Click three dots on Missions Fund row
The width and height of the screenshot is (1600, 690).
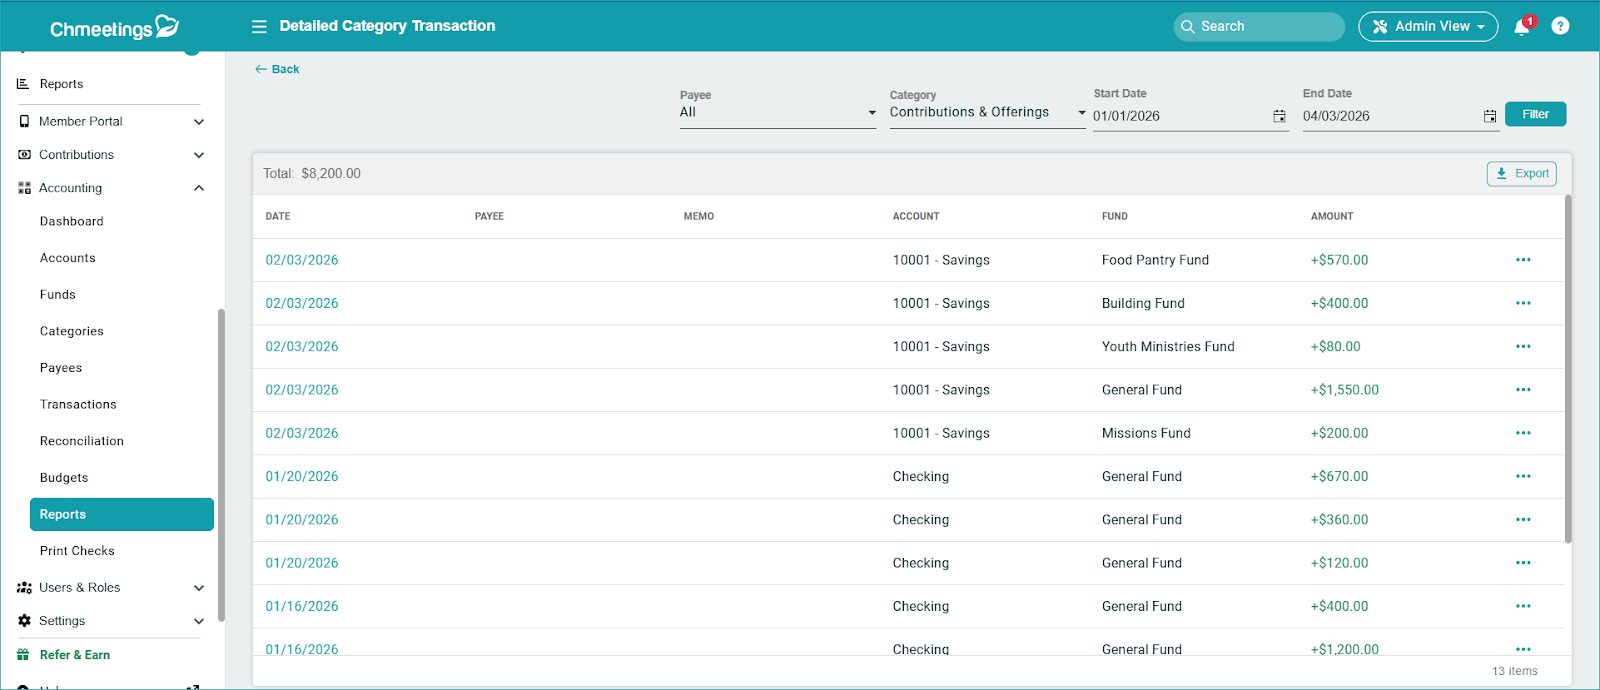[x=1523, y=433]
